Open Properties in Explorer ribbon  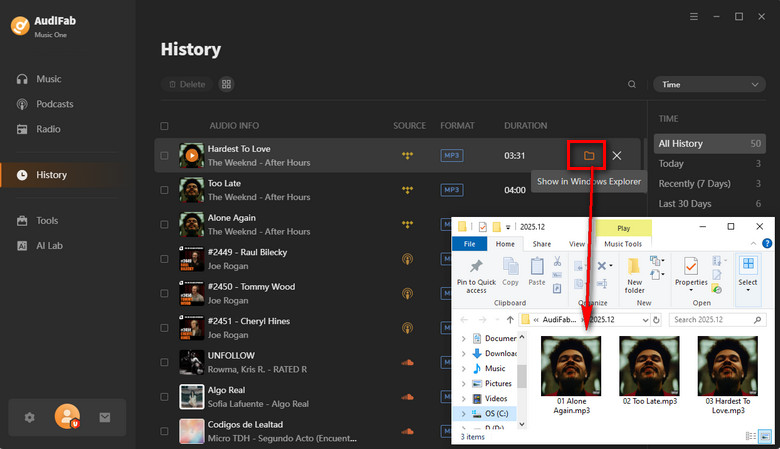pyautogui.click(x=691, y=274)
